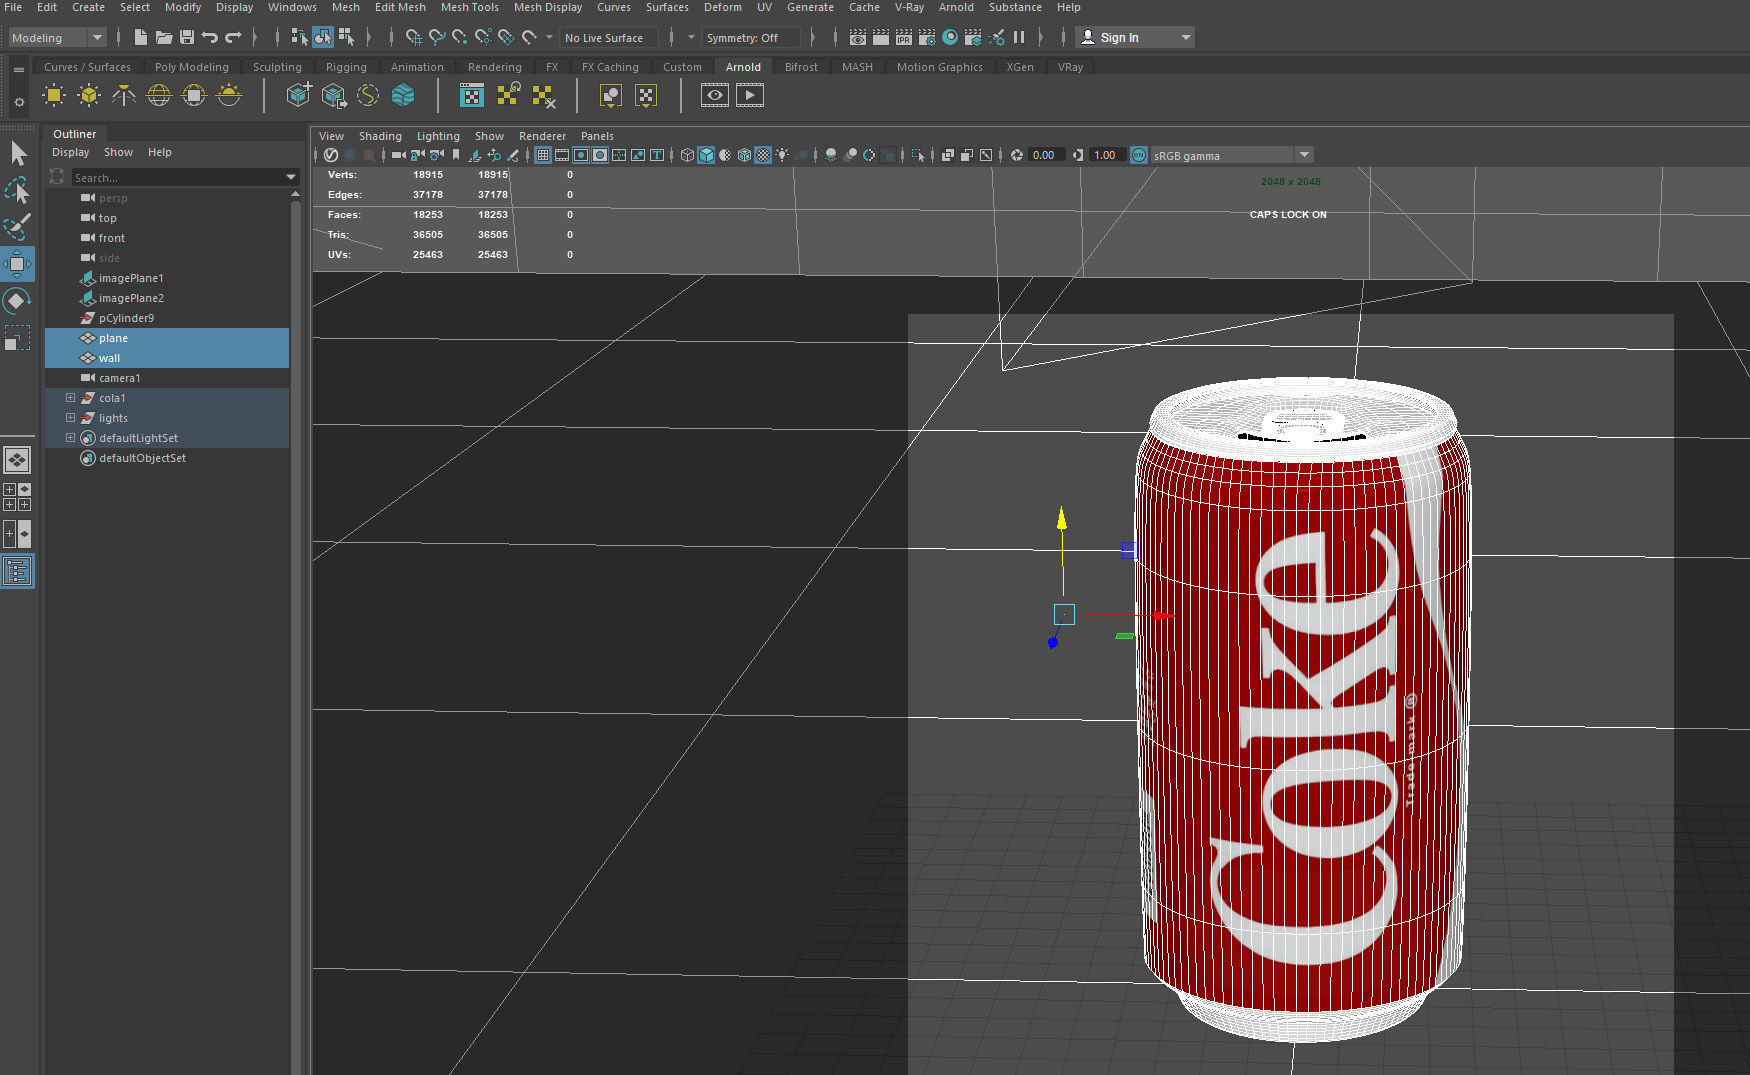Open the Outliner search filter dropdown

pyautogui.click(x=291, y=178)
